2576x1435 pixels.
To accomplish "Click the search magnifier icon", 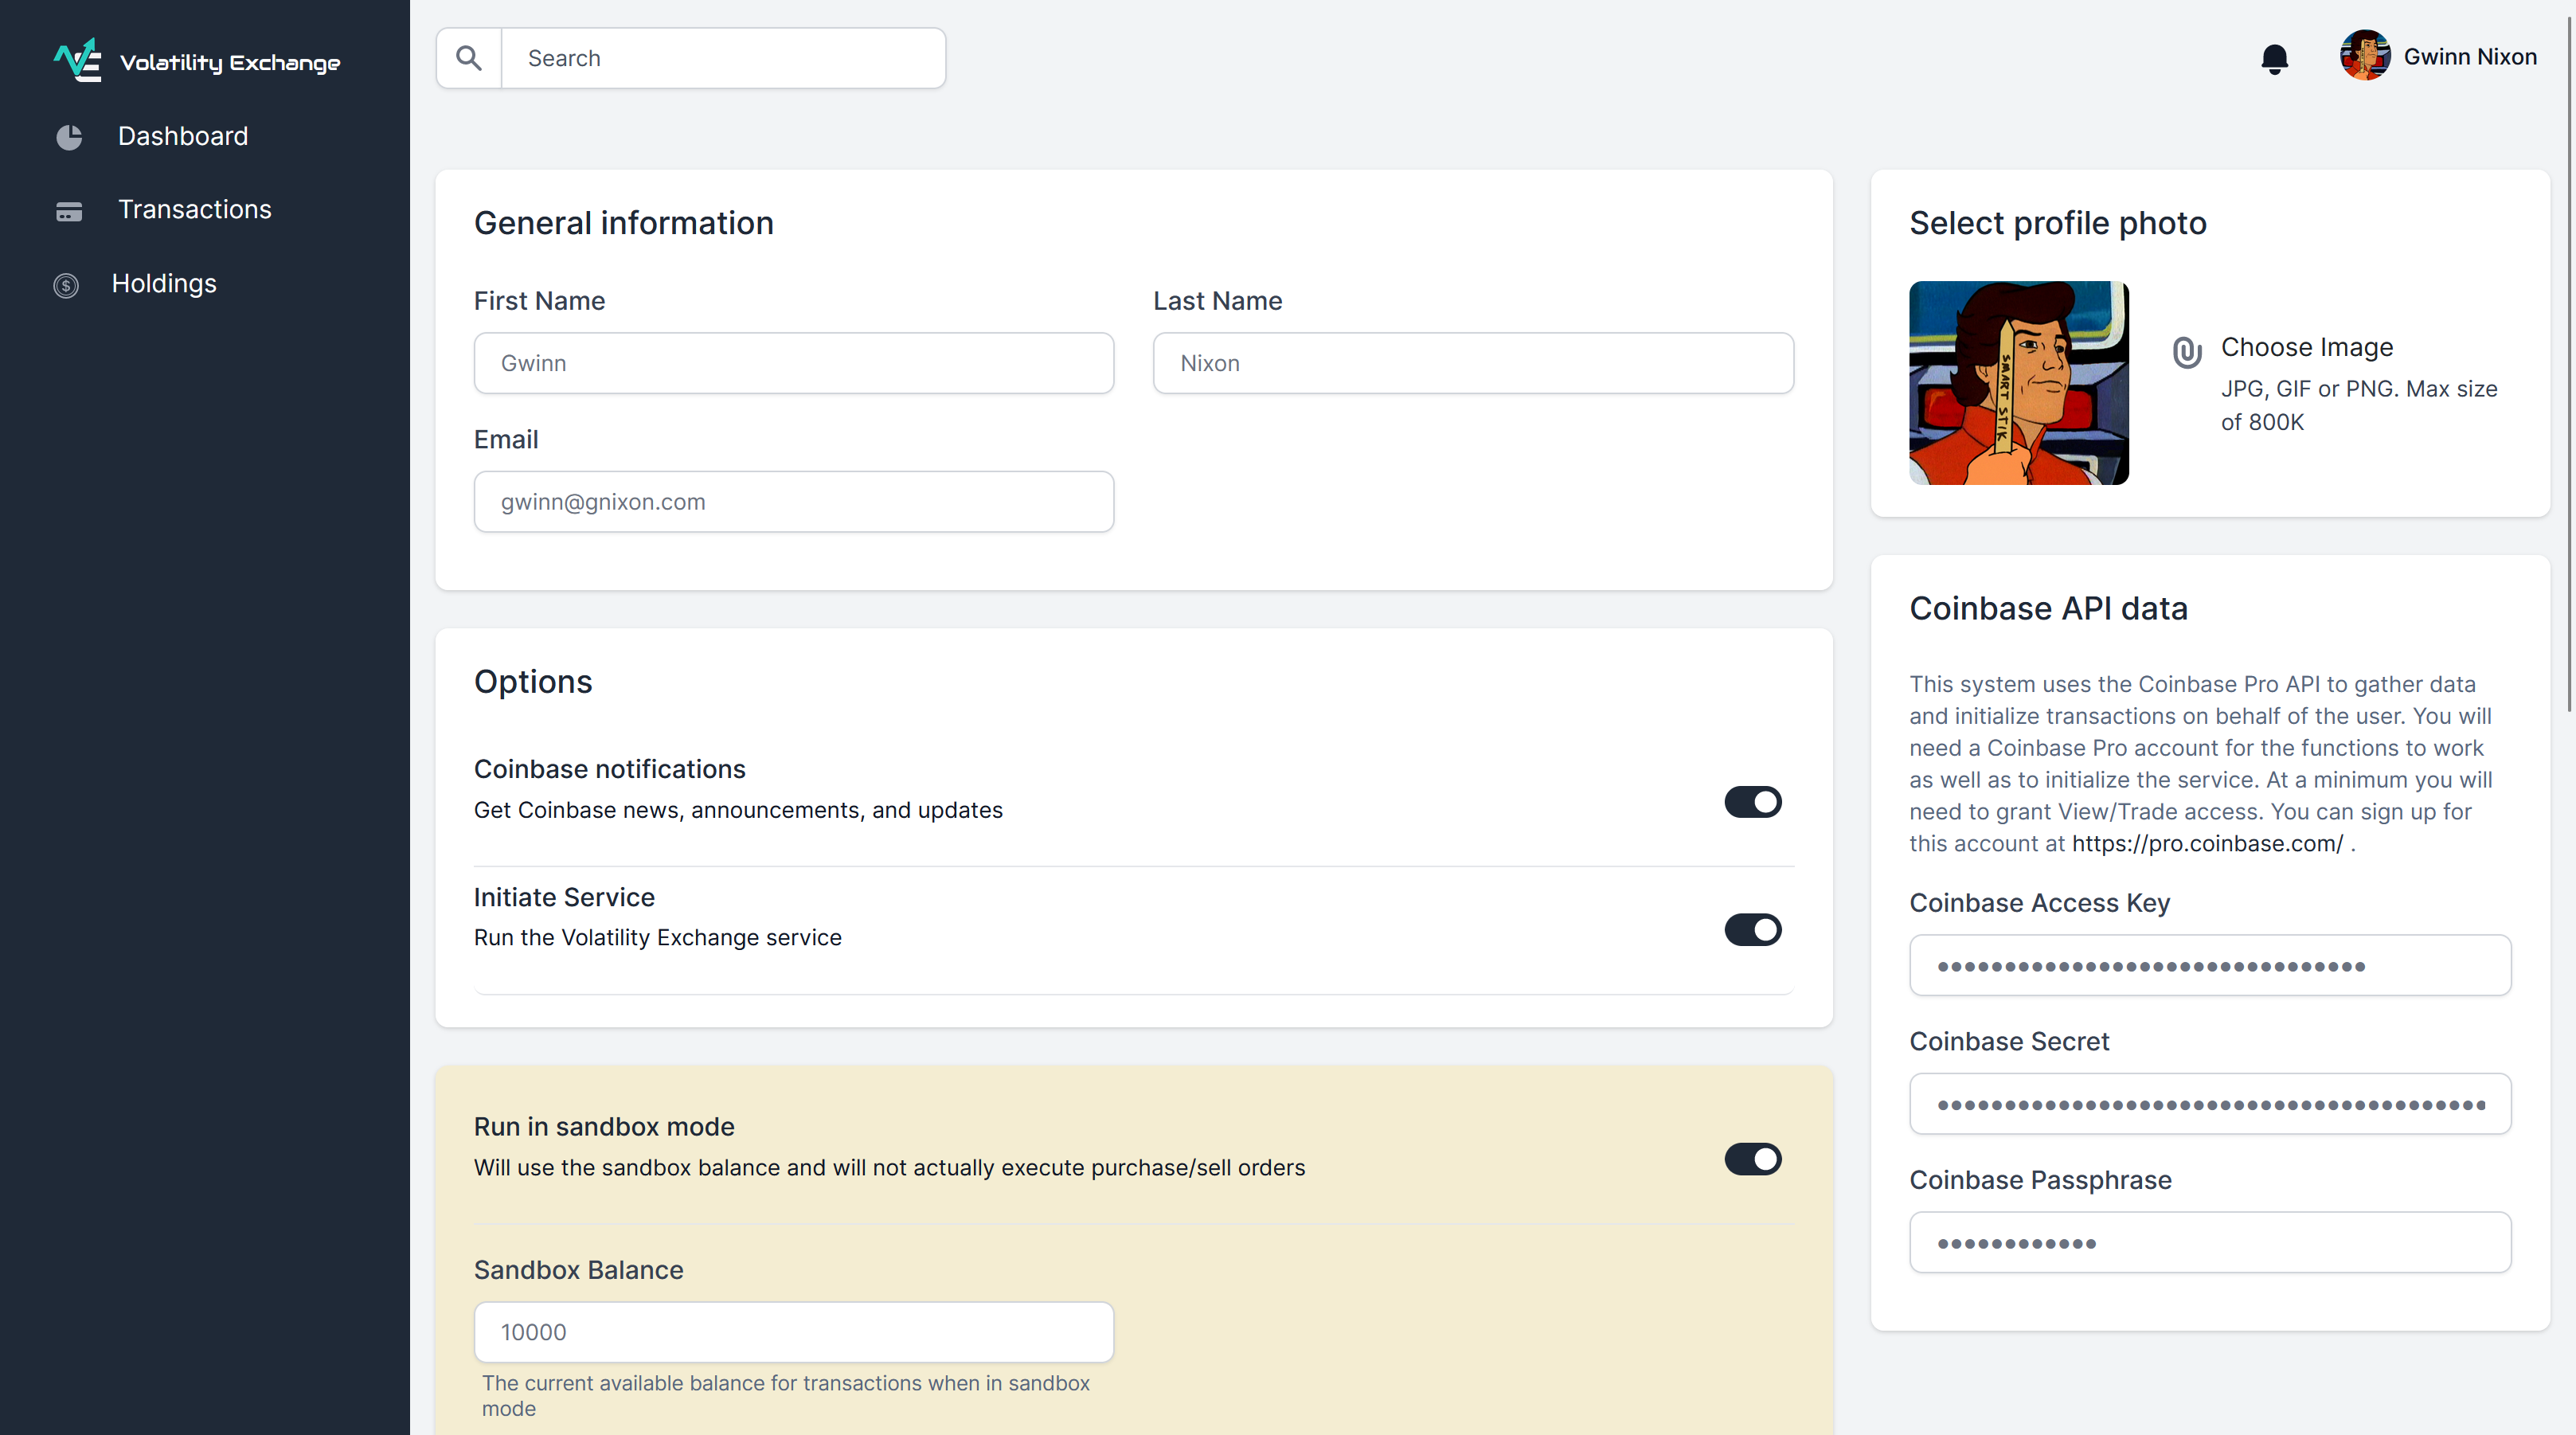I will (469, 58).
